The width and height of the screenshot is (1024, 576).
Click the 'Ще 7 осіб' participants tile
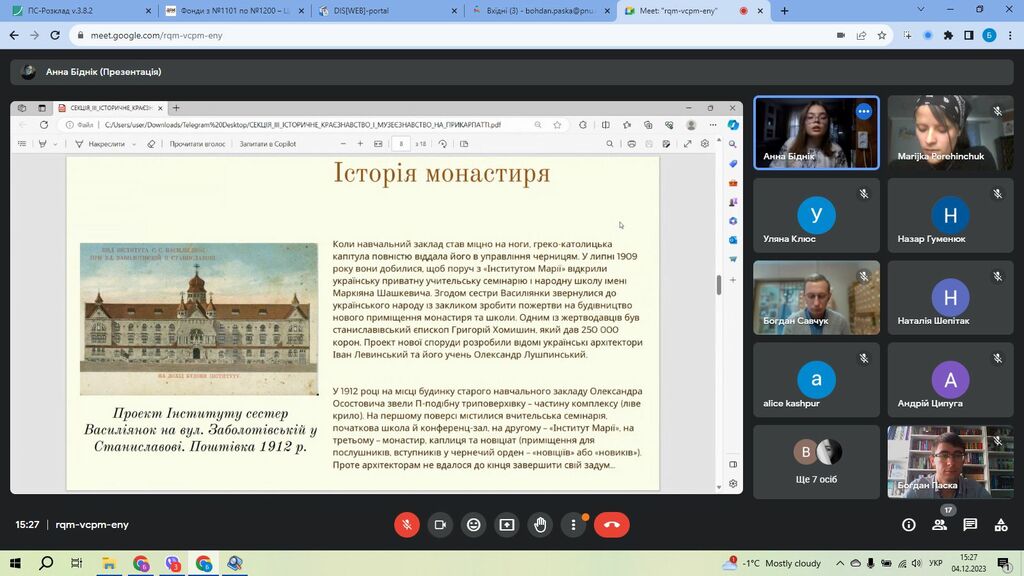point(816,461)
